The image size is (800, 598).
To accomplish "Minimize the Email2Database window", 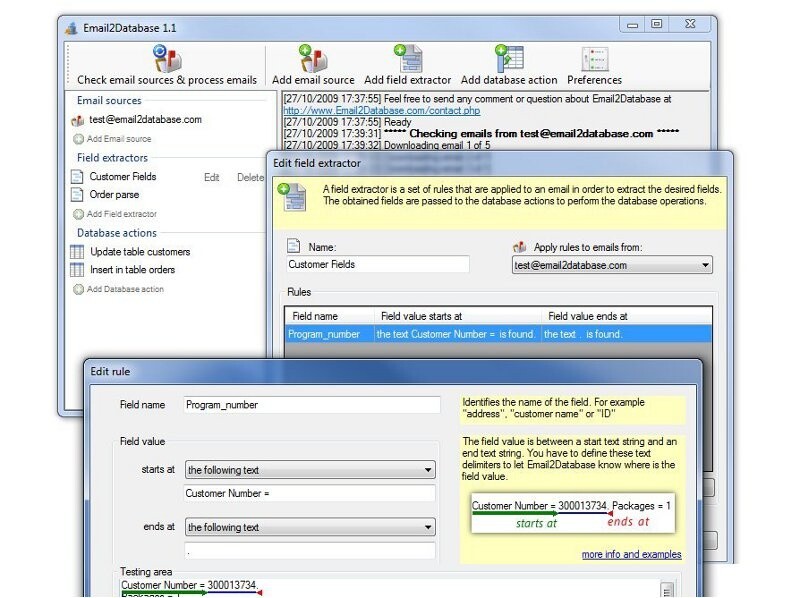I will click(632, 24).
